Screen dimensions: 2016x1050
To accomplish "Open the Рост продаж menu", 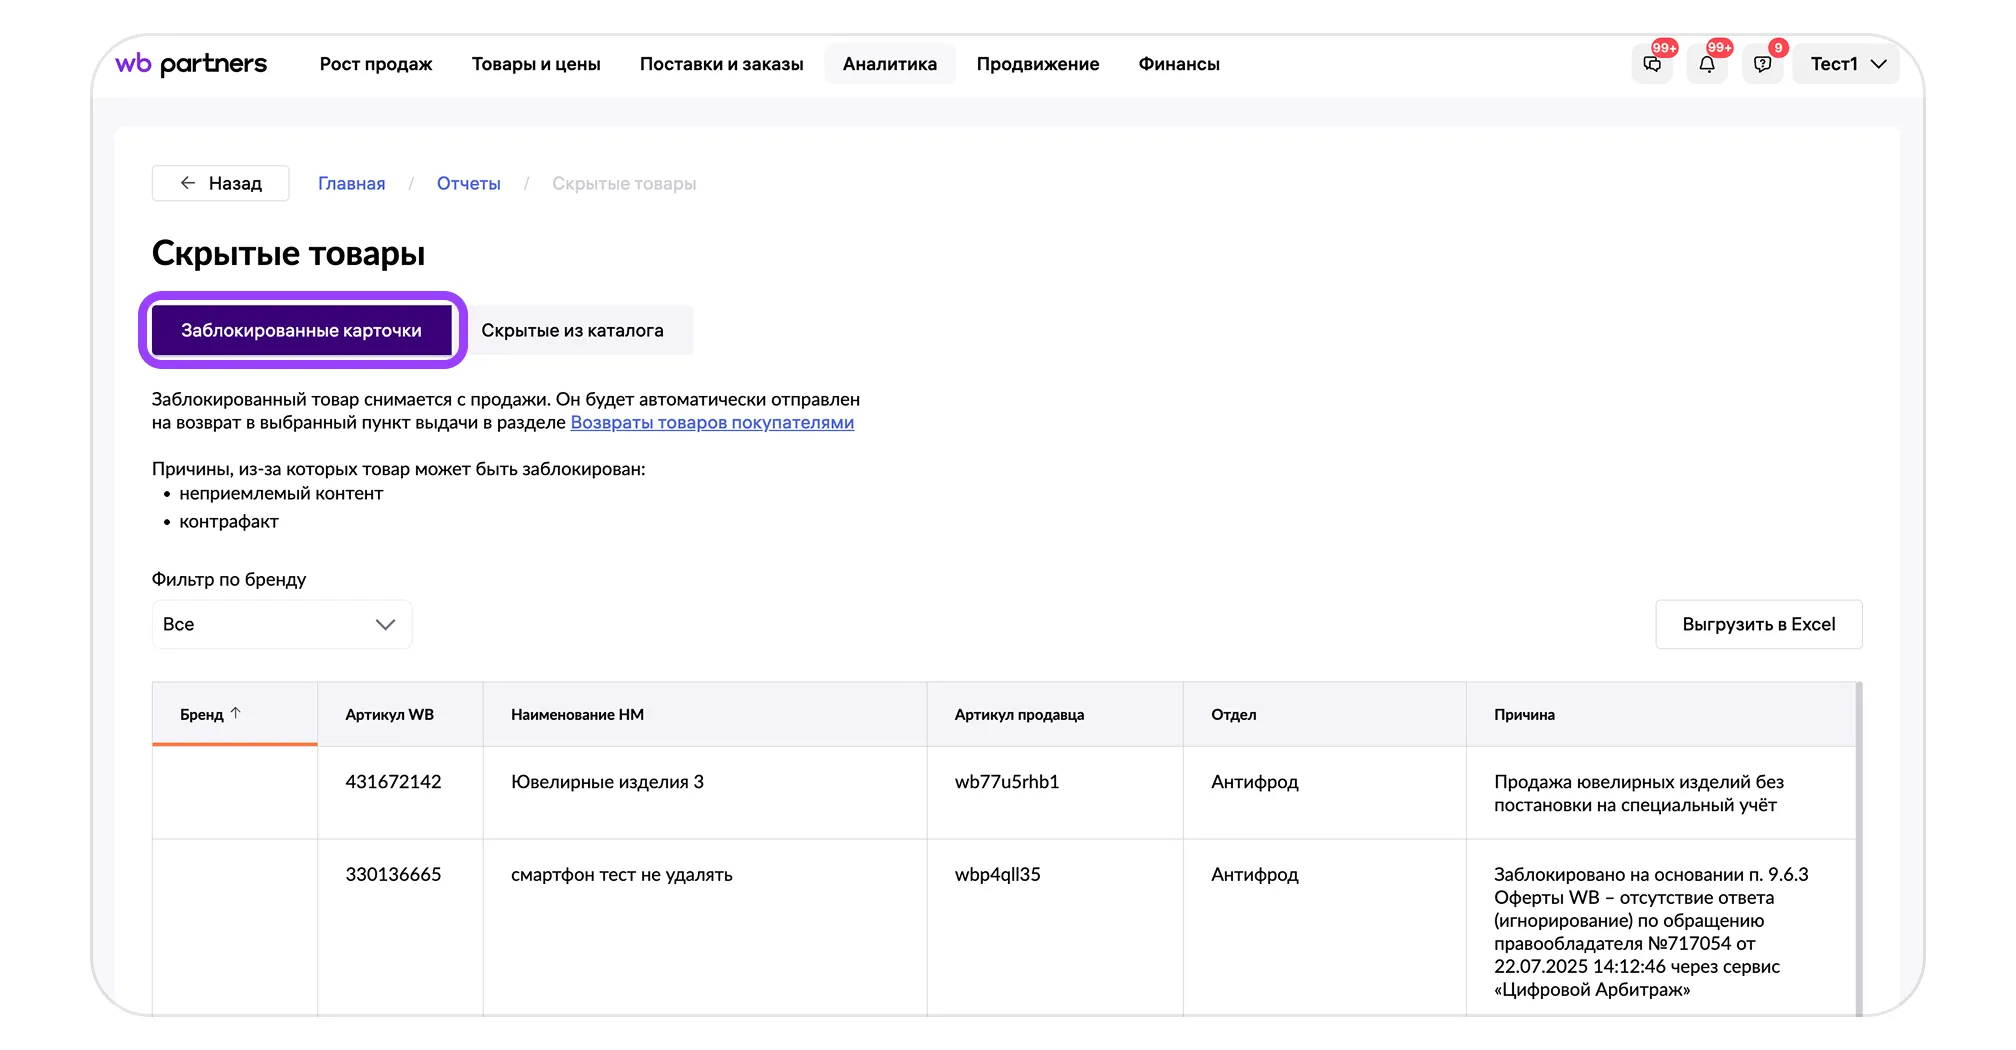I will click(376, 64).
